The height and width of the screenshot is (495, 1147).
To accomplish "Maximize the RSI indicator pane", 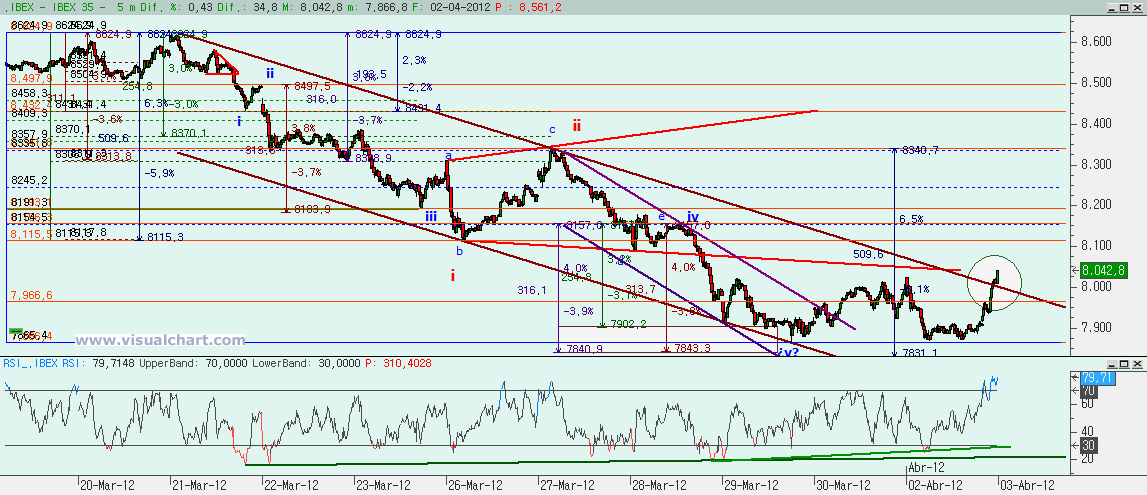I will point(1125,363).
